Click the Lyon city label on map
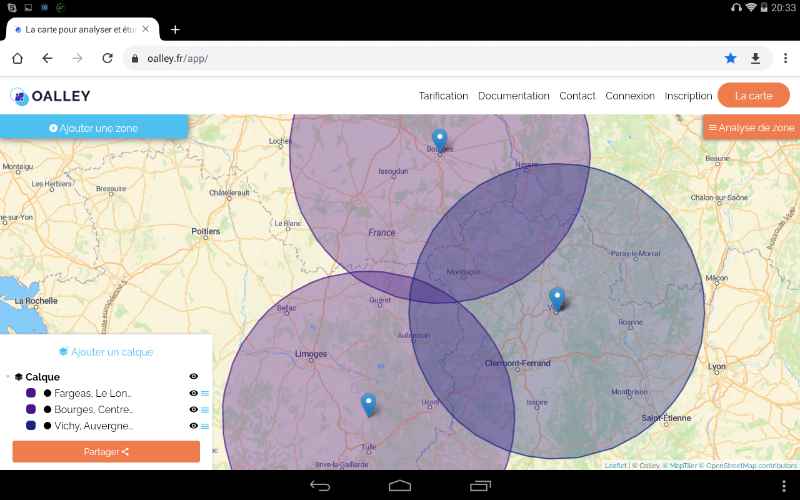 pos(716,366)
